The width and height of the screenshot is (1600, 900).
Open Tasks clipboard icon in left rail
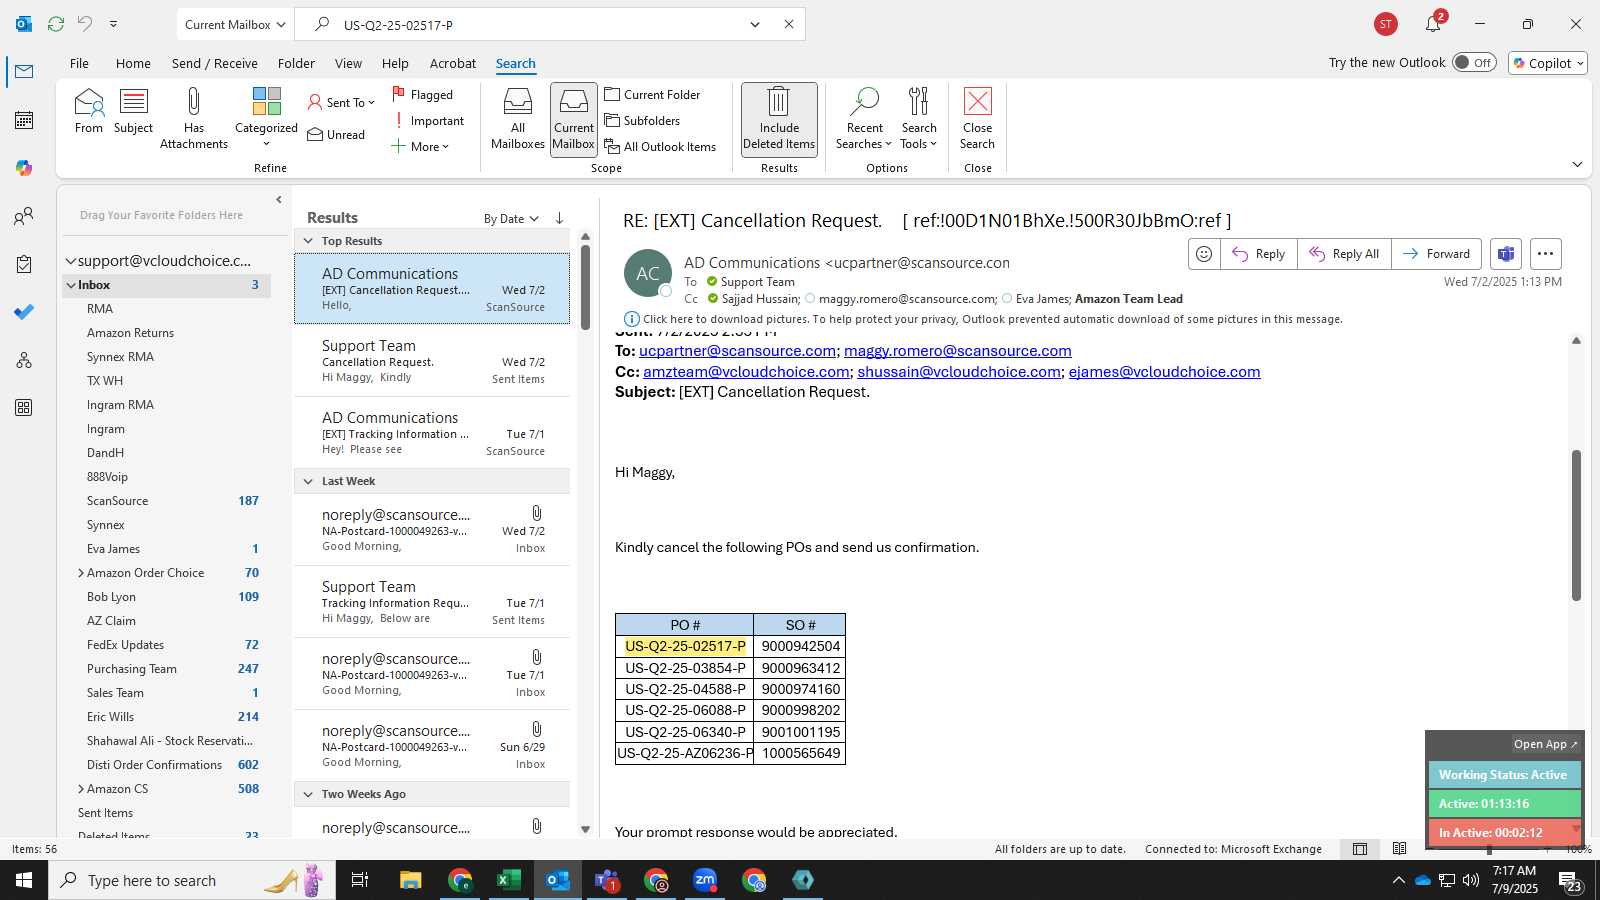(x=24, y=264)
